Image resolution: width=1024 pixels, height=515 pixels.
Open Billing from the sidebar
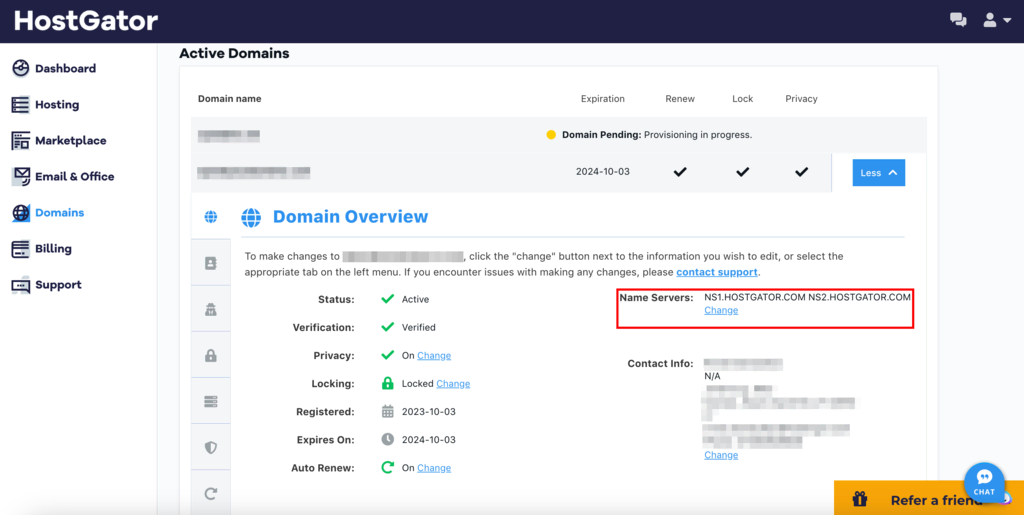click(53, 249)
